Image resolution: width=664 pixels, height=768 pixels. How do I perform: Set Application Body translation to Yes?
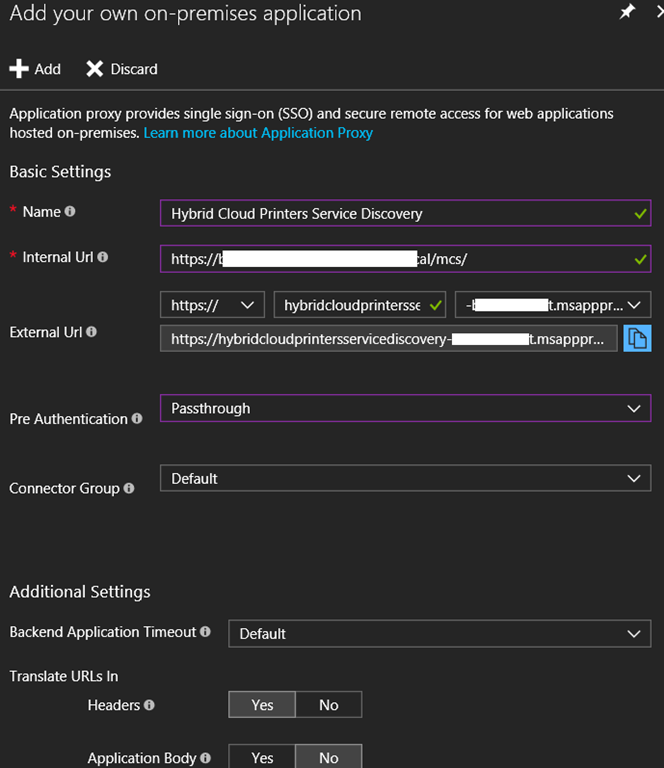(x=262, y=757)
